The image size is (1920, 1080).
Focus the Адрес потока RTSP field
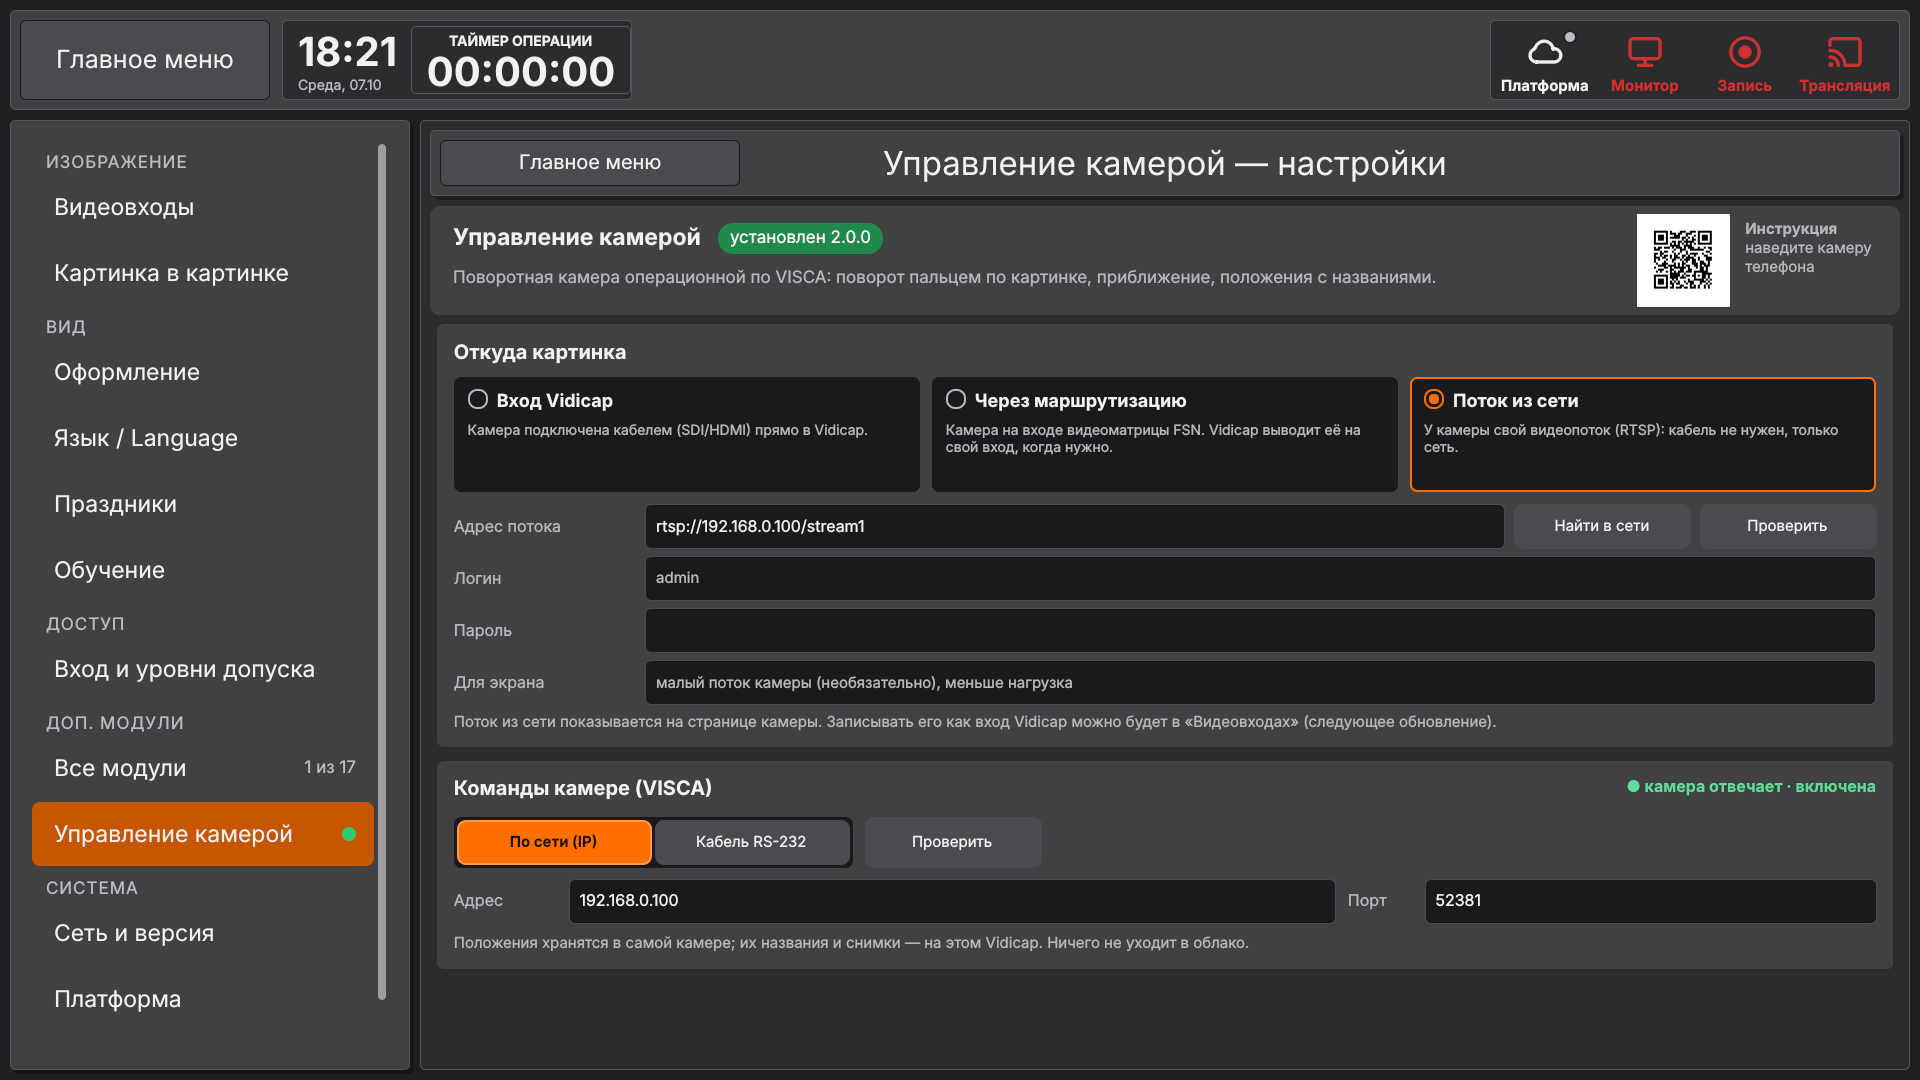[1074, 526]
